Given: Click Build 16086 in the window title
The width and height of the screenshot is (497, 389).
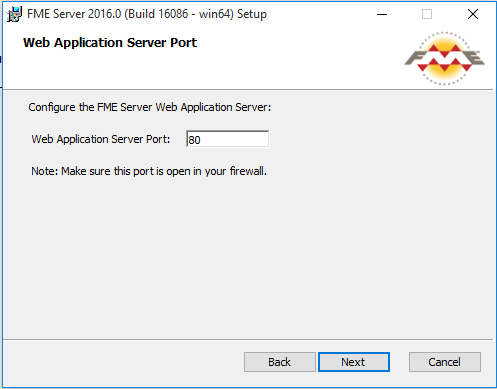Looking at the screenshot, I should tap(158, 14).
